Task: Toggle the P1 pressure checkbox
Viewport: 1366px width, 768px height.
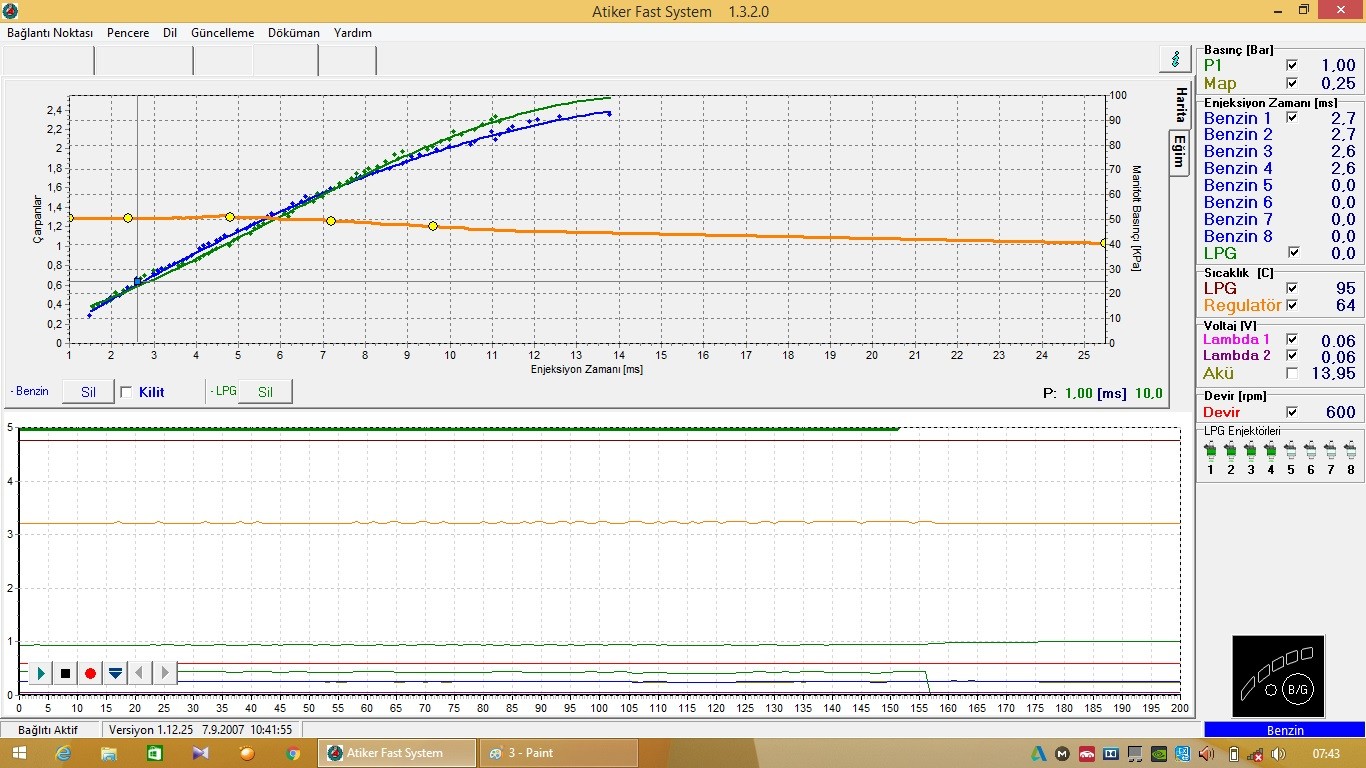Action: [x=1292, y=65]
